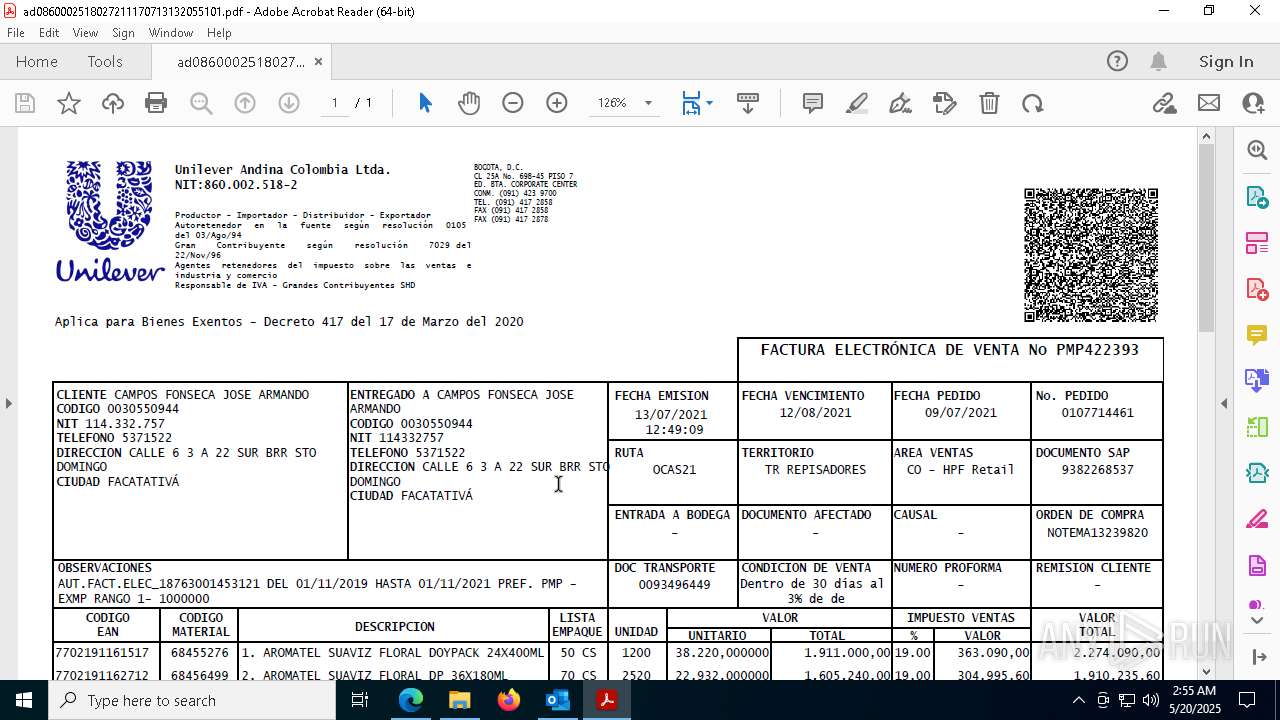Share a link to this file
Viewport: 1280px width, 720px height.
pos(1164,103)
